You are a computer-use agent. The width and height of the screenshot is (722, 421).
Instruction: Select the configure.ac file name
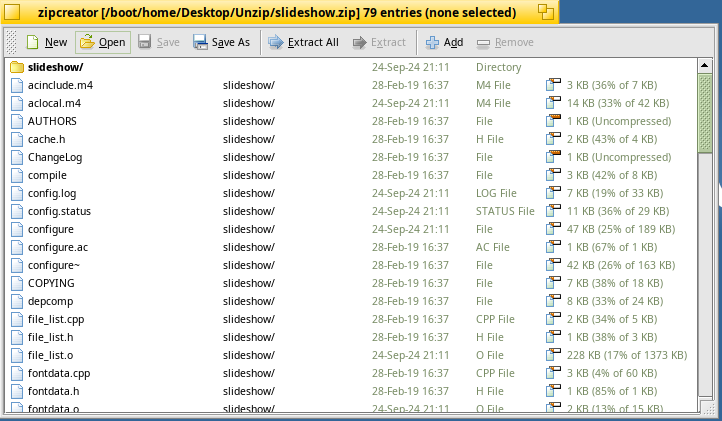click(x=58, y=247)
